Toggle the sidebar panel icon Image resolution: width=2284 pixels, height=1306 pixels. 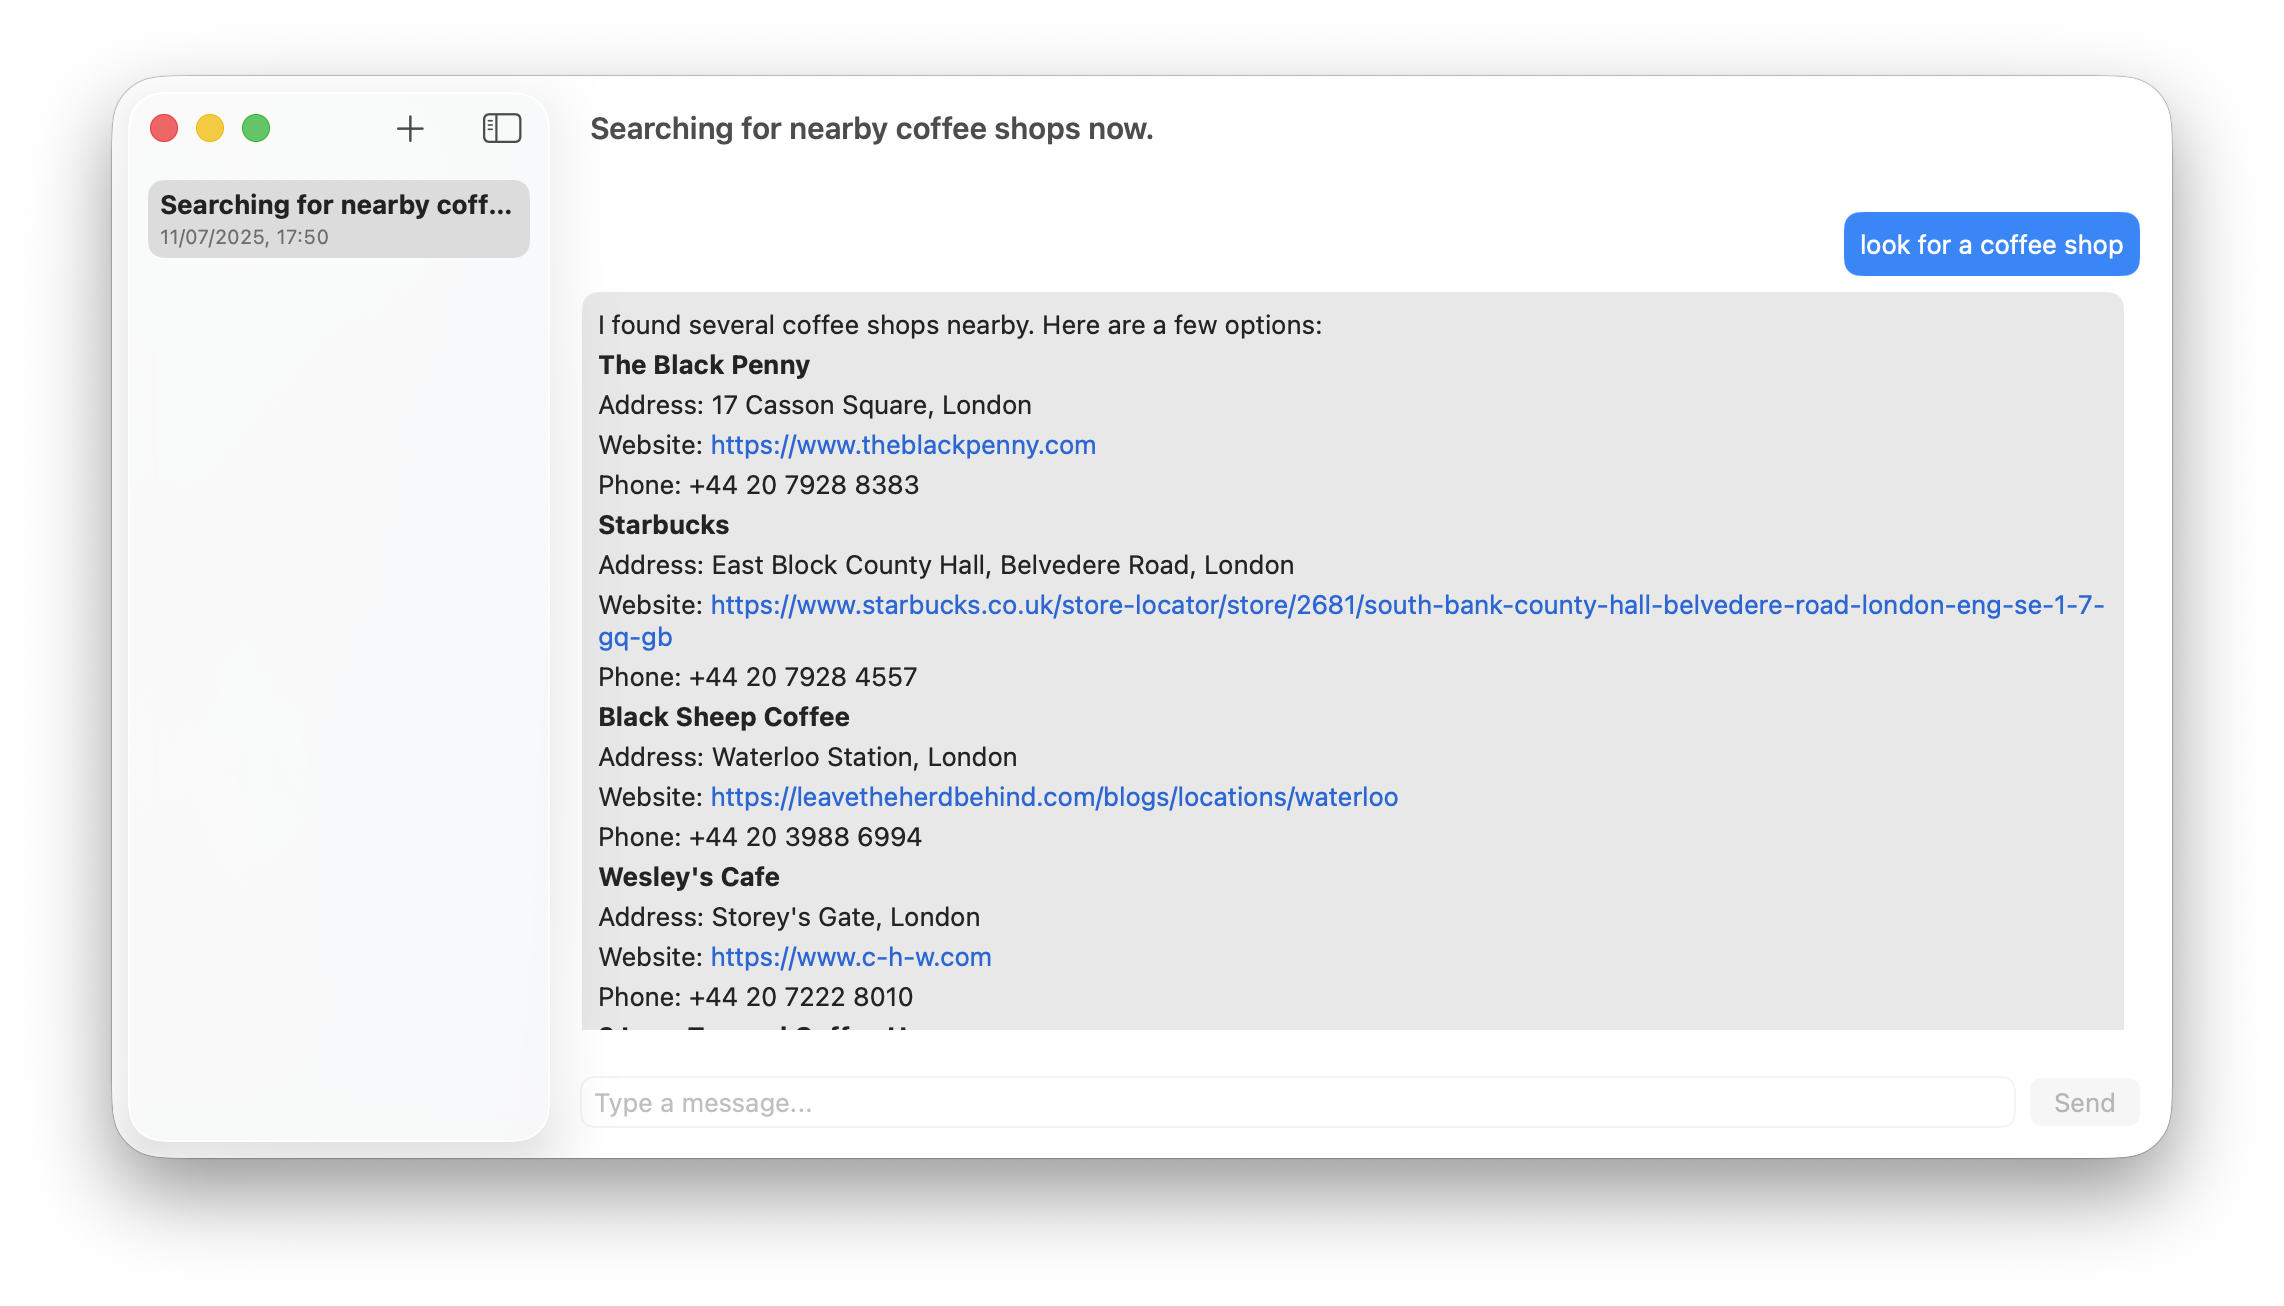click(502, 128)
